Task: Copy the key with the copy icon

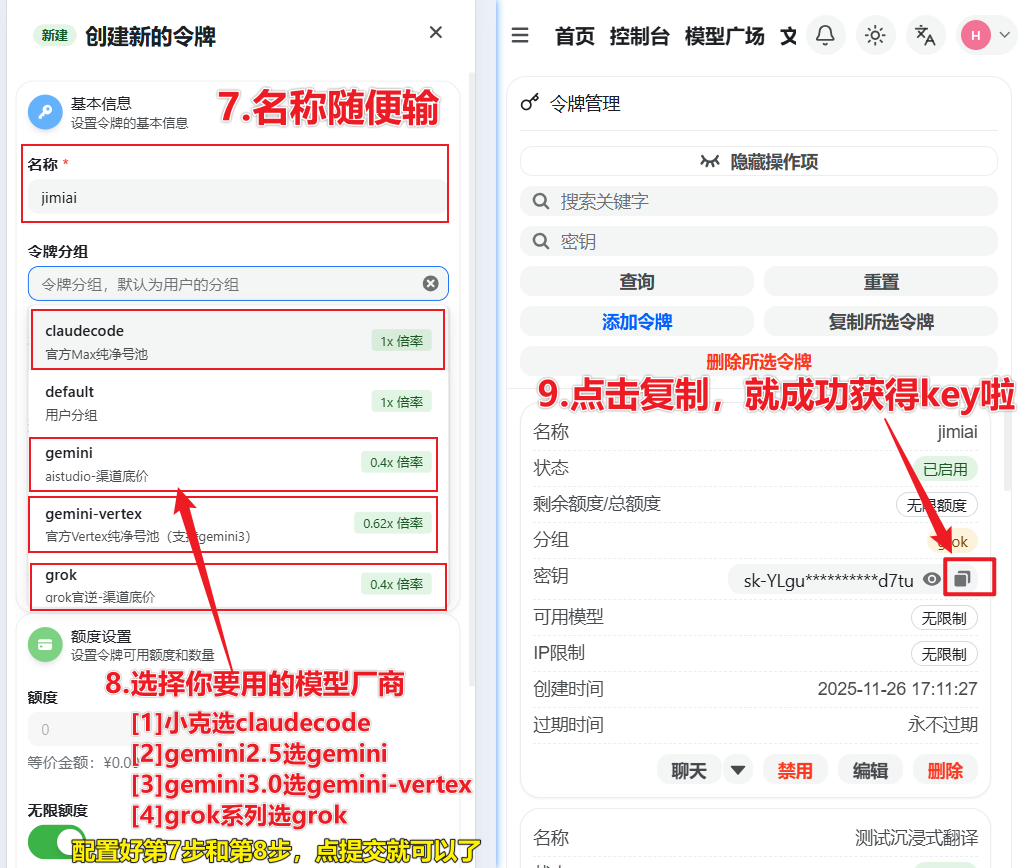Action: click(962, 579)
